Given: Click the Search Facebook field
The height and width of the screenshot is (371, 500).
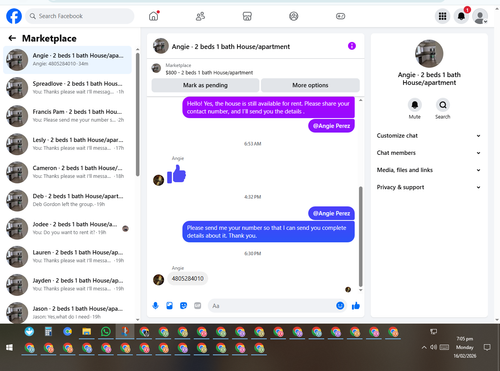Looking at the screenshot, I should point(80,16).
